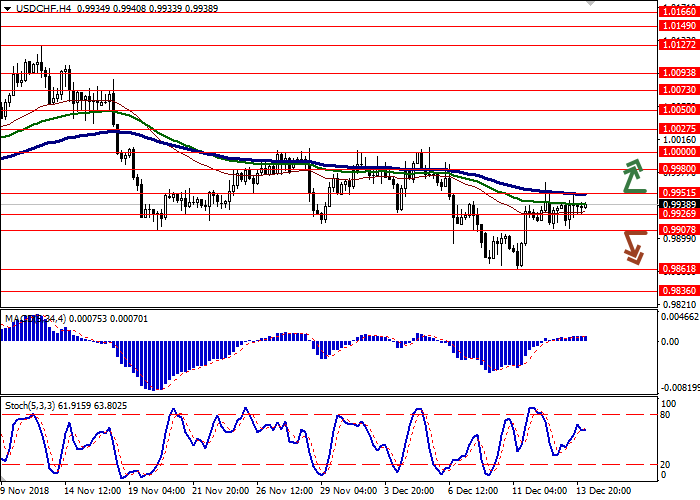Select the 1.01660 red price level label
The image size is (700, 500).
tap(679, 8)
